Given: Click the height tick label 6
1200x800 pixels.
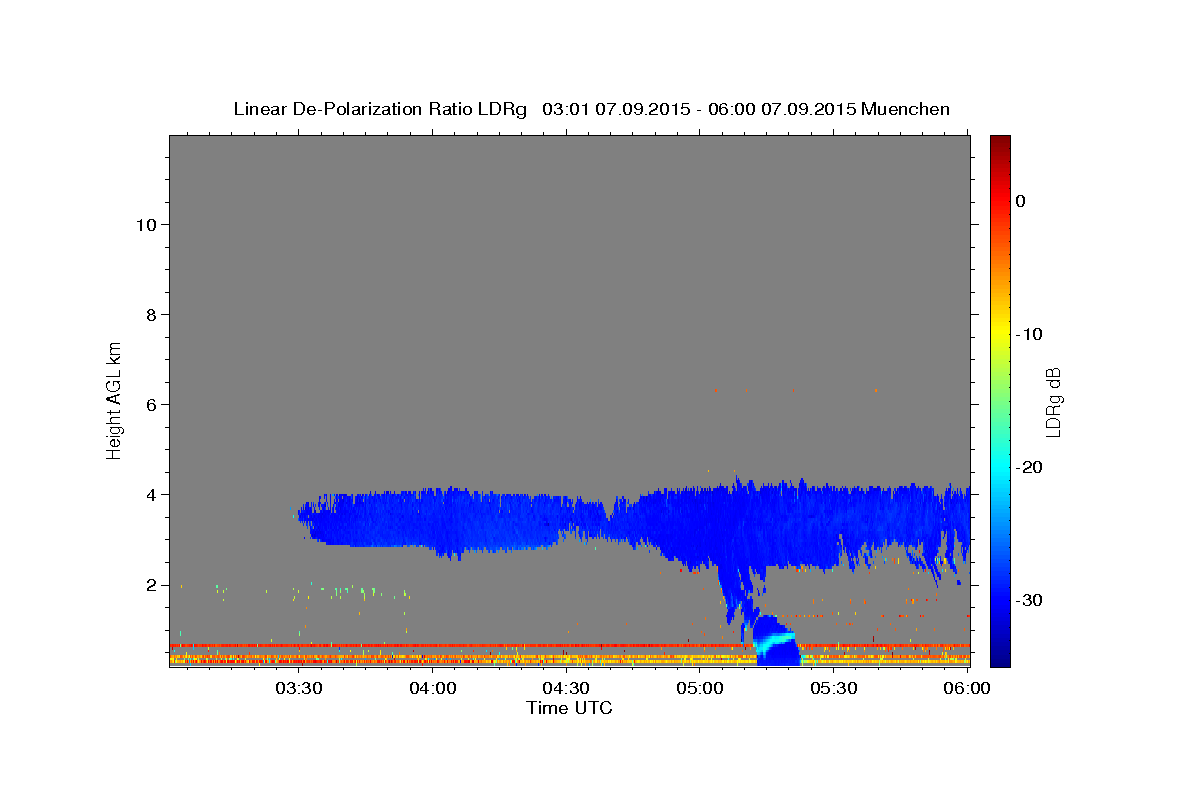Looking at the screenshot, I should [150, 404].
